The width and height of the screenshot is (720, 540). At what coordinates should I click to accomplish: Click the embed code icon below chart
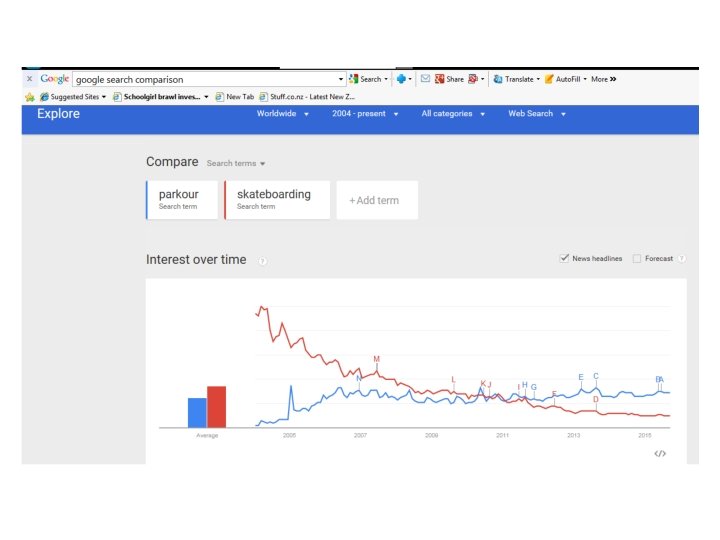[660, 453]
